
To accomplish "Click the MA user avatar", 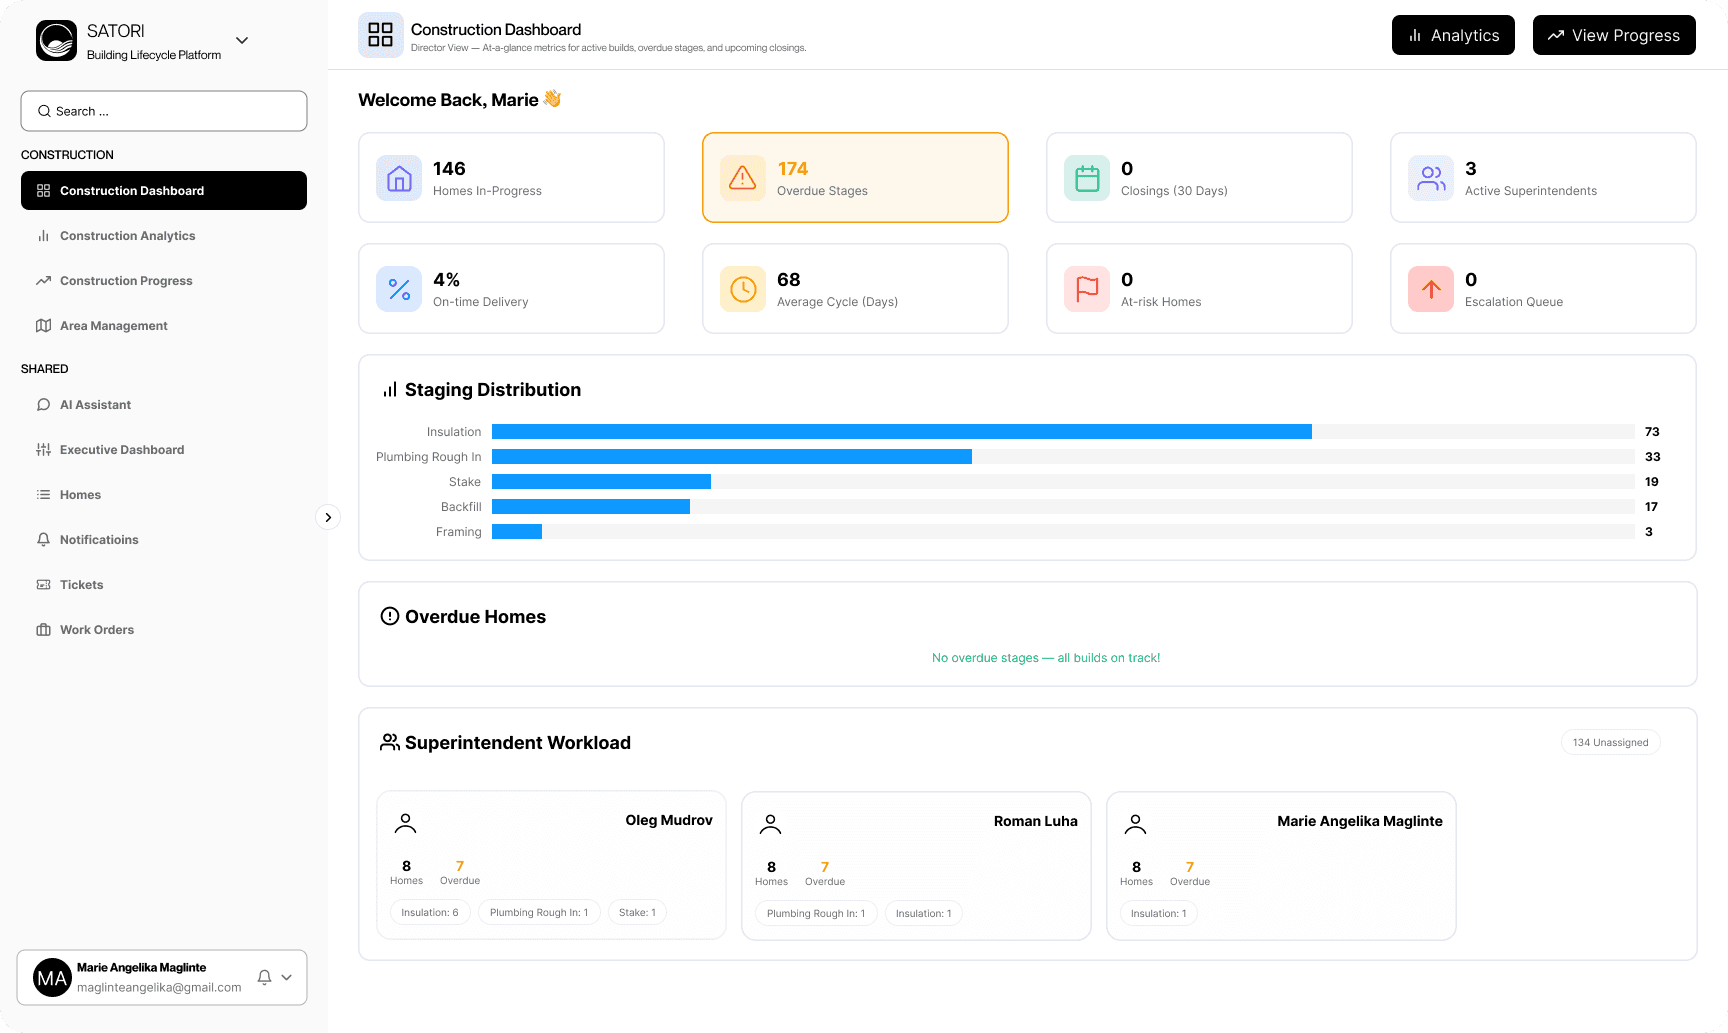I will (52, 978).
